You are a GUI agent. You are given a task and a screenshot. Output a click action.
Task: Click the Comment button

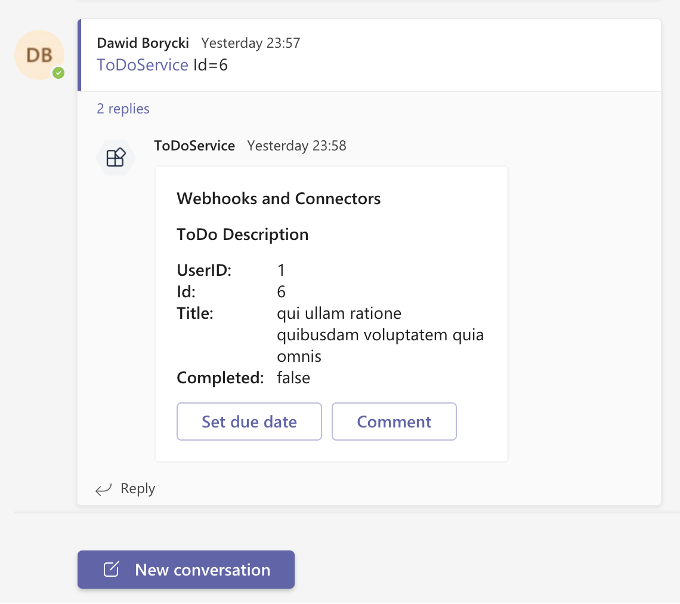point(394,421)
